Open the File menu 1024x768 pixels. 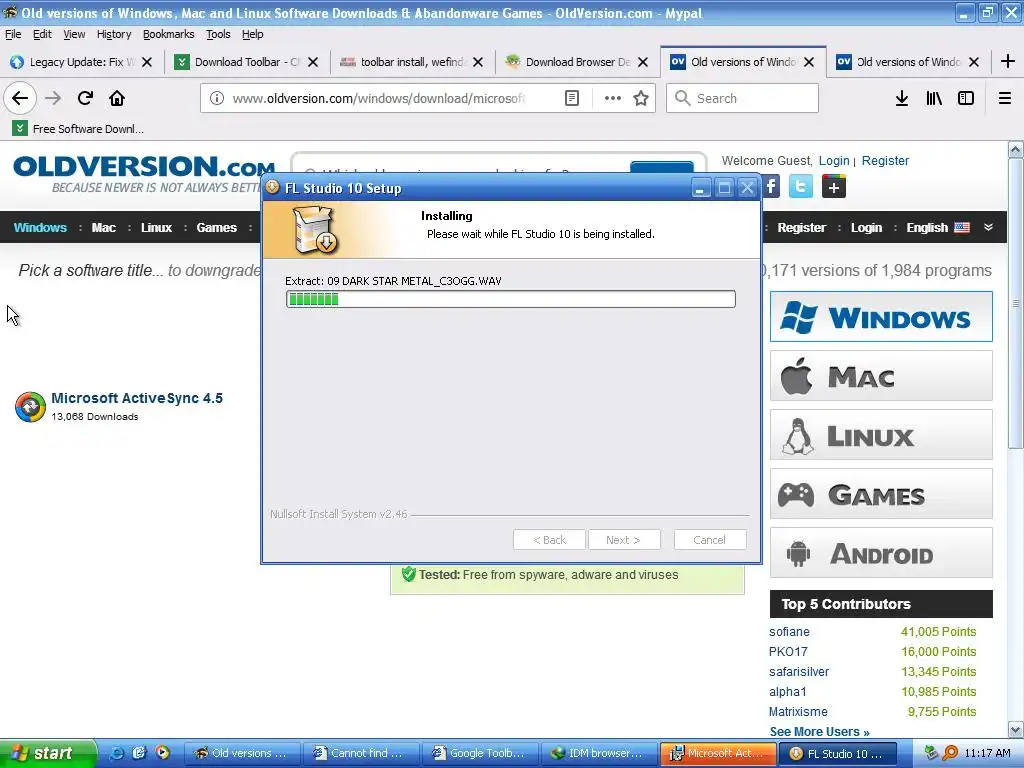pos(13,34)
